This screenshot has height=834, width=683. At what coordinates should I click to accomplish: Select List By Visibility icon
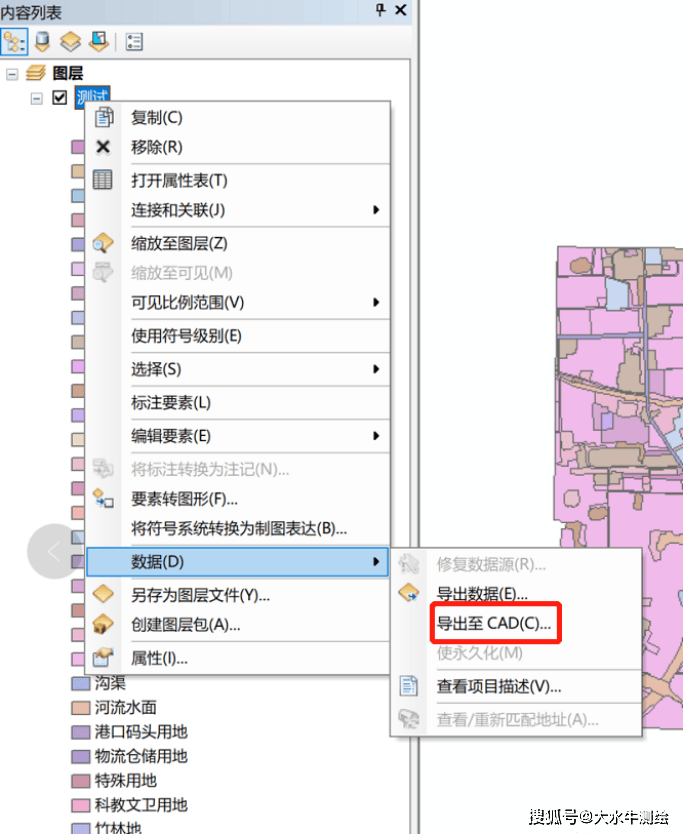(x=70, y=41)
